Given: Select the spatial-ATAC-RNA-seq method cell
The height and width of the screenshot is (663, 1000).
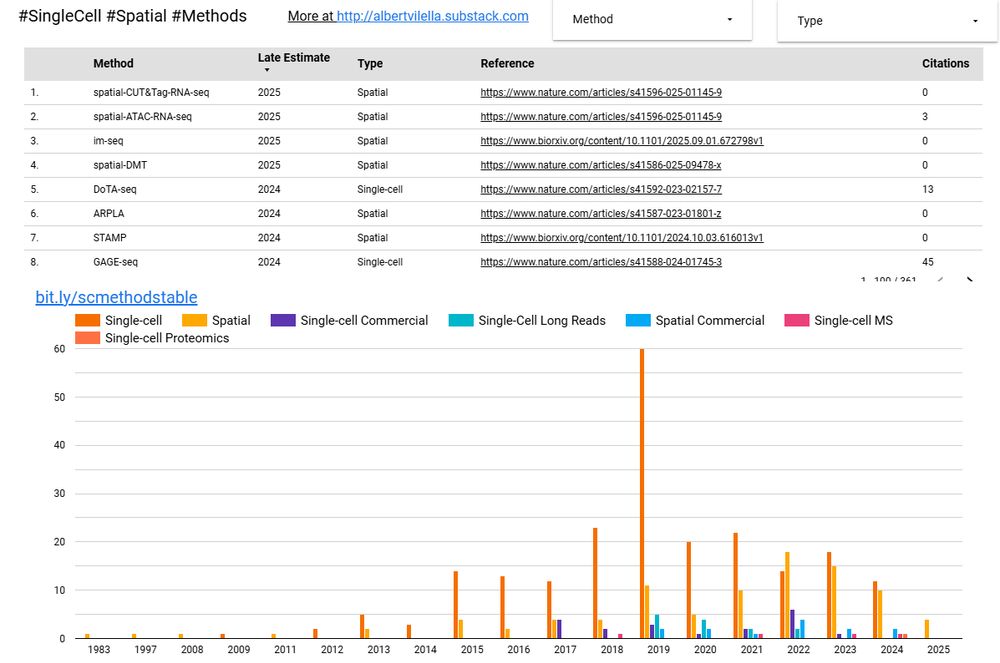Looking at the screenshot, I should pos(142,117).
